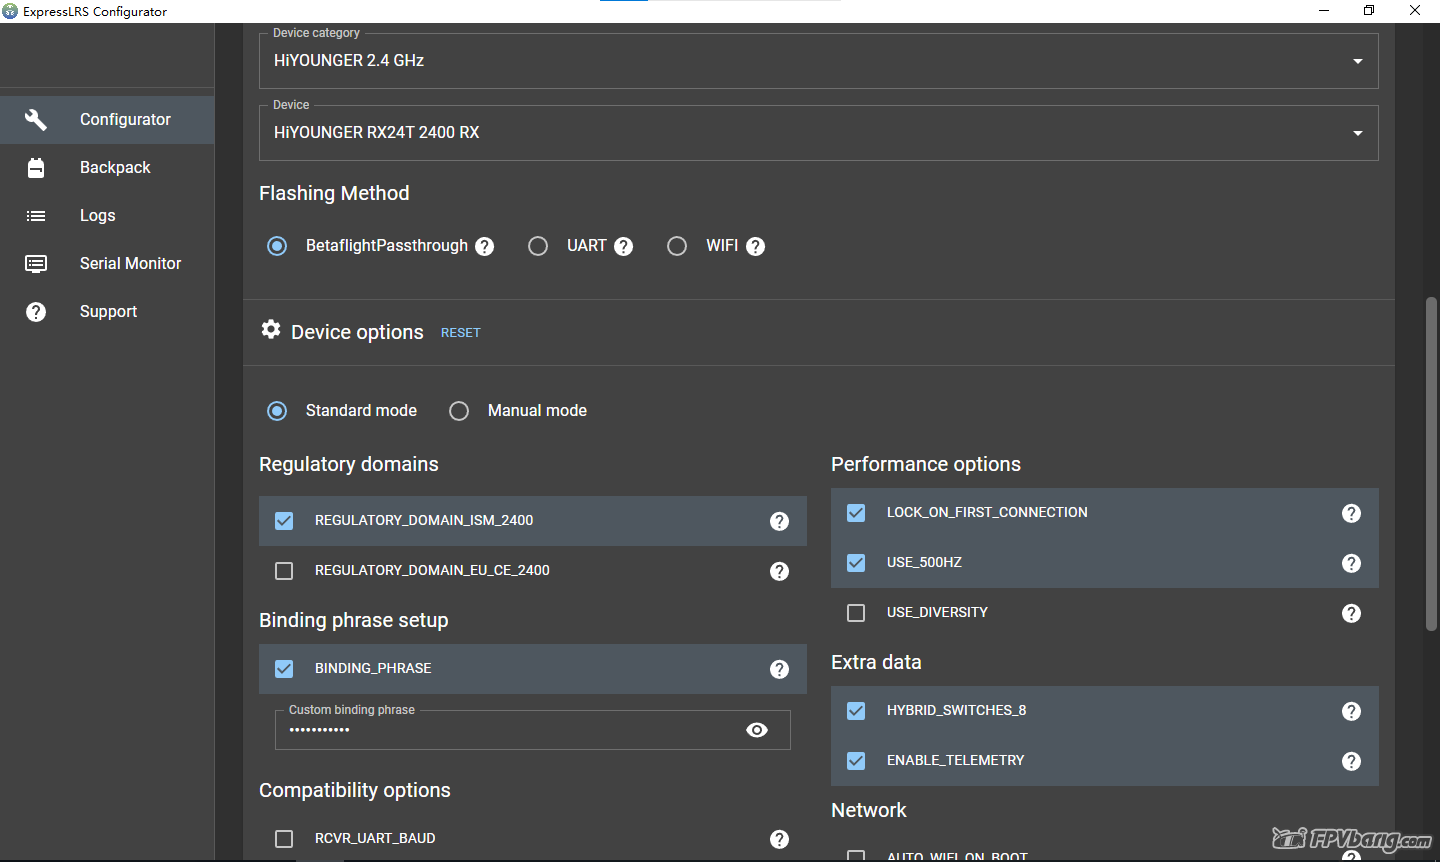Select UART flashing method

point(538,246)
